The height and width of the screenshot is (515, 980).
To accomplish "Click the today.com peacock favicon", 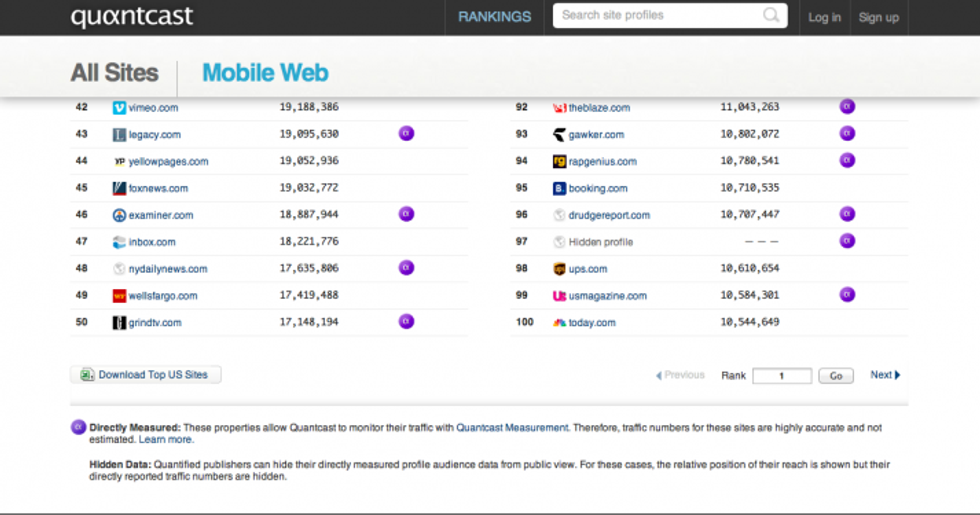I will [x=560, y=323].
